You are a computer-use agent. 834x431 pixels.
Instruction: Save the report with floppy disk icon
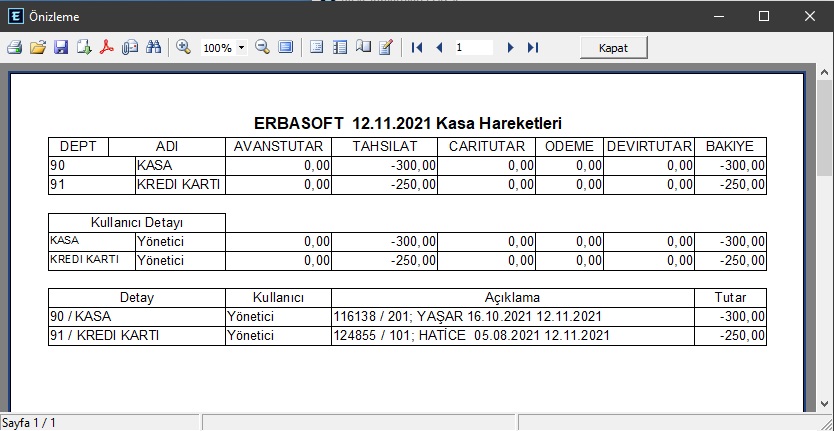61,47
